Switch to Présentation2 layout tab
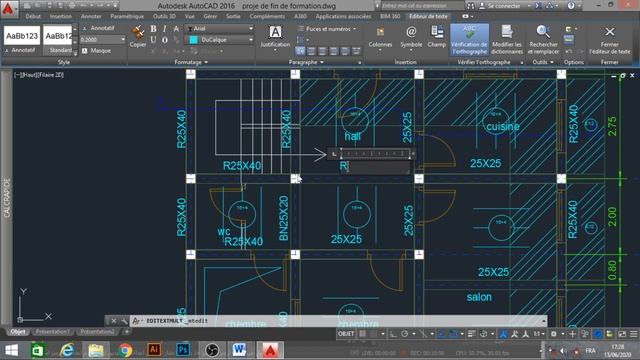Screen dimensions: 640x360 coord(97,332)
